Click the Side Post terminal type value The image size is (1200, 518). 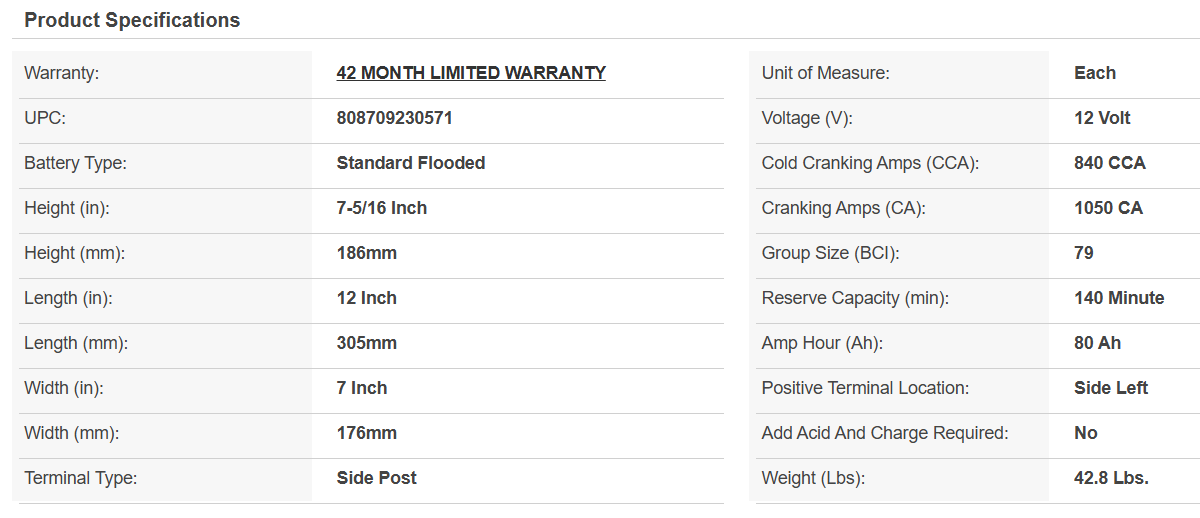377,478
